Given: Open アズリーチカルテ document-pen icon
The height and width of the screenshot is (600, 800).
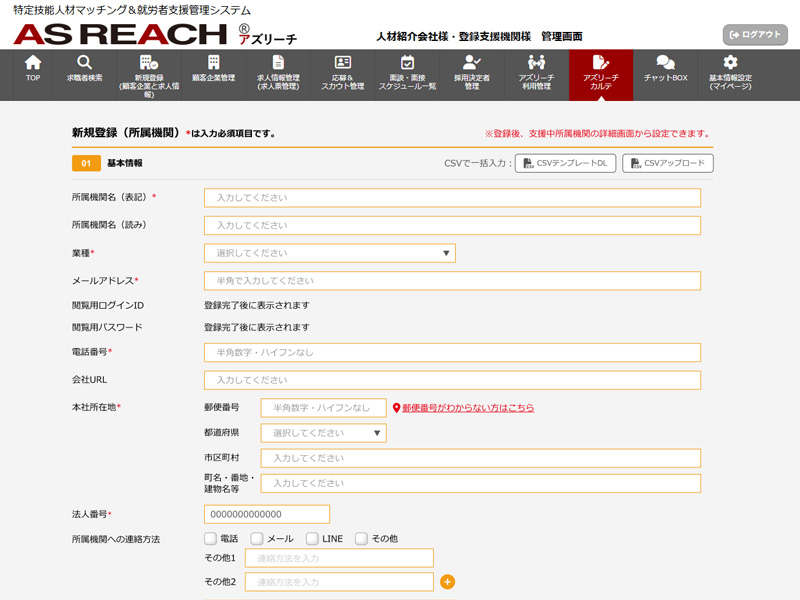Looking at the screenshot, I should point(601,62).
